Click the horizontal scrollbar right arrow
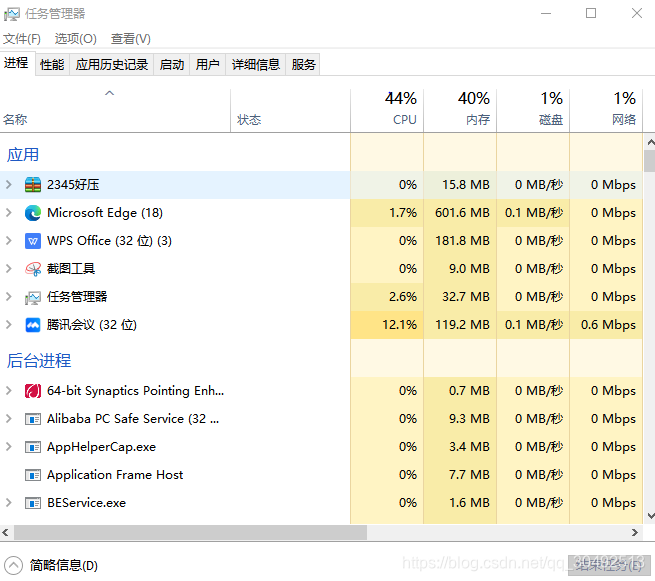Screen dimensions: 655x581 (635, 533)
